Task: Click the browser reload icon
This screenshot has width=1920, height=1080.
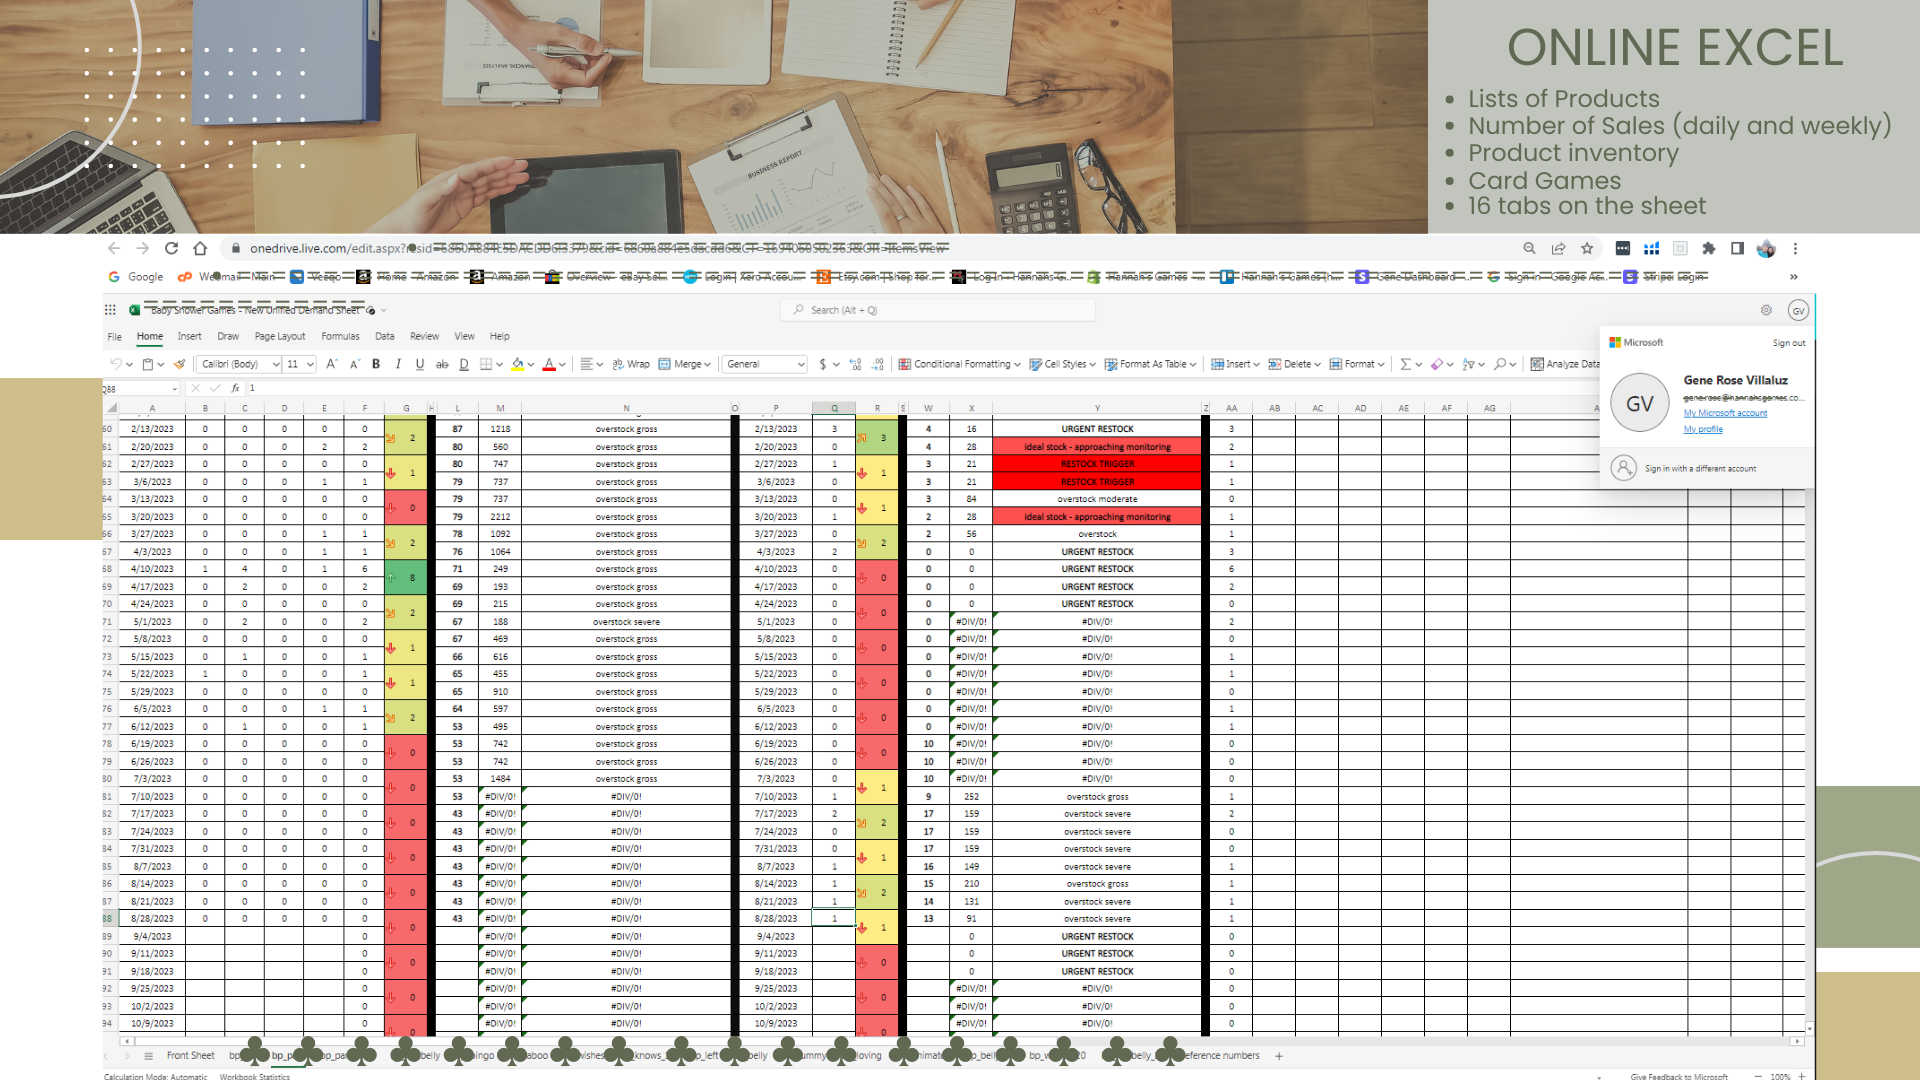Action: (171, 248)
